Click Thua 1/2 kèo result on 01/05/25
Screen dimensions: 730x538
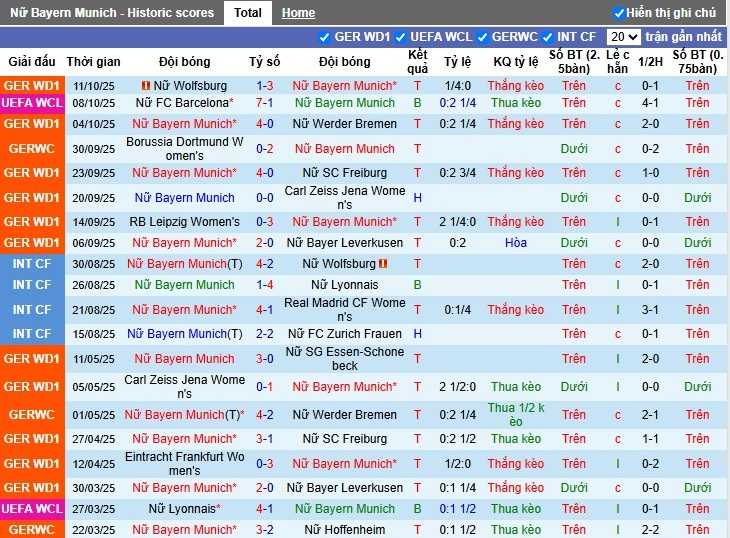(x=516, y=415)
